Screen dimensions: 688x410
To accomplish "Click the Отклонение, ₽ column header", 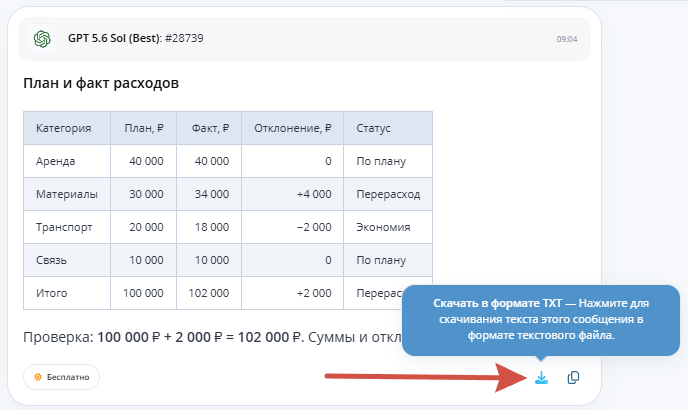I will tap(293, 128).
